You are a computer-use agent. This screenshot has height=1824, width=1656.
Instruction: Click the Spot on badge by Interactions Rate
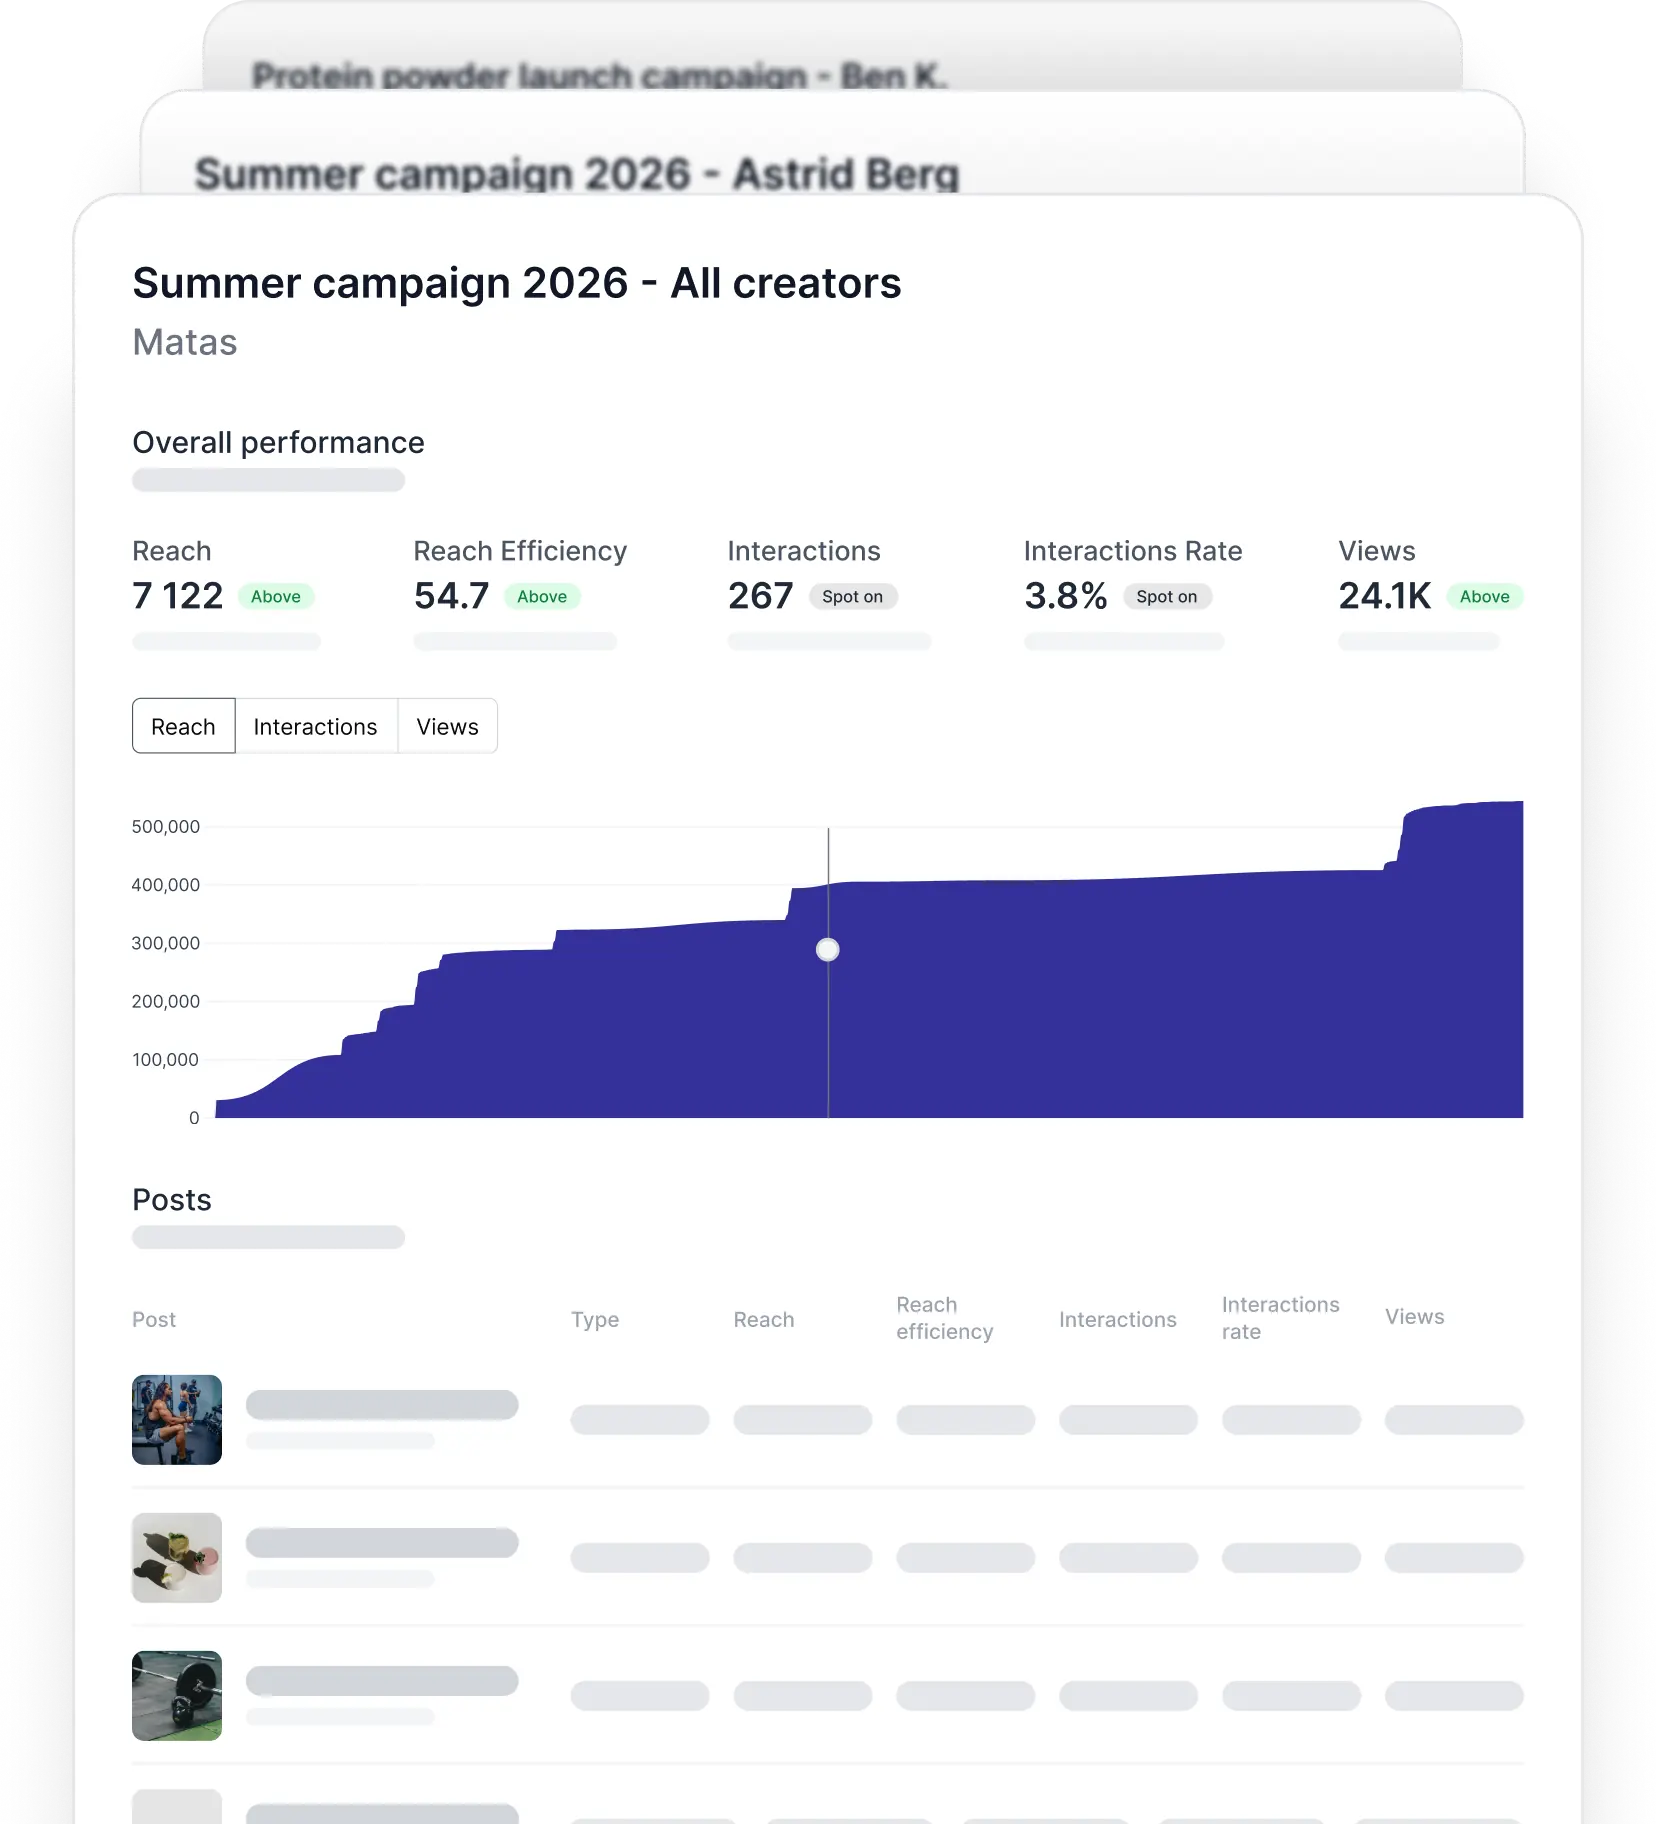pyautogui.click(x=1167, y=597)
